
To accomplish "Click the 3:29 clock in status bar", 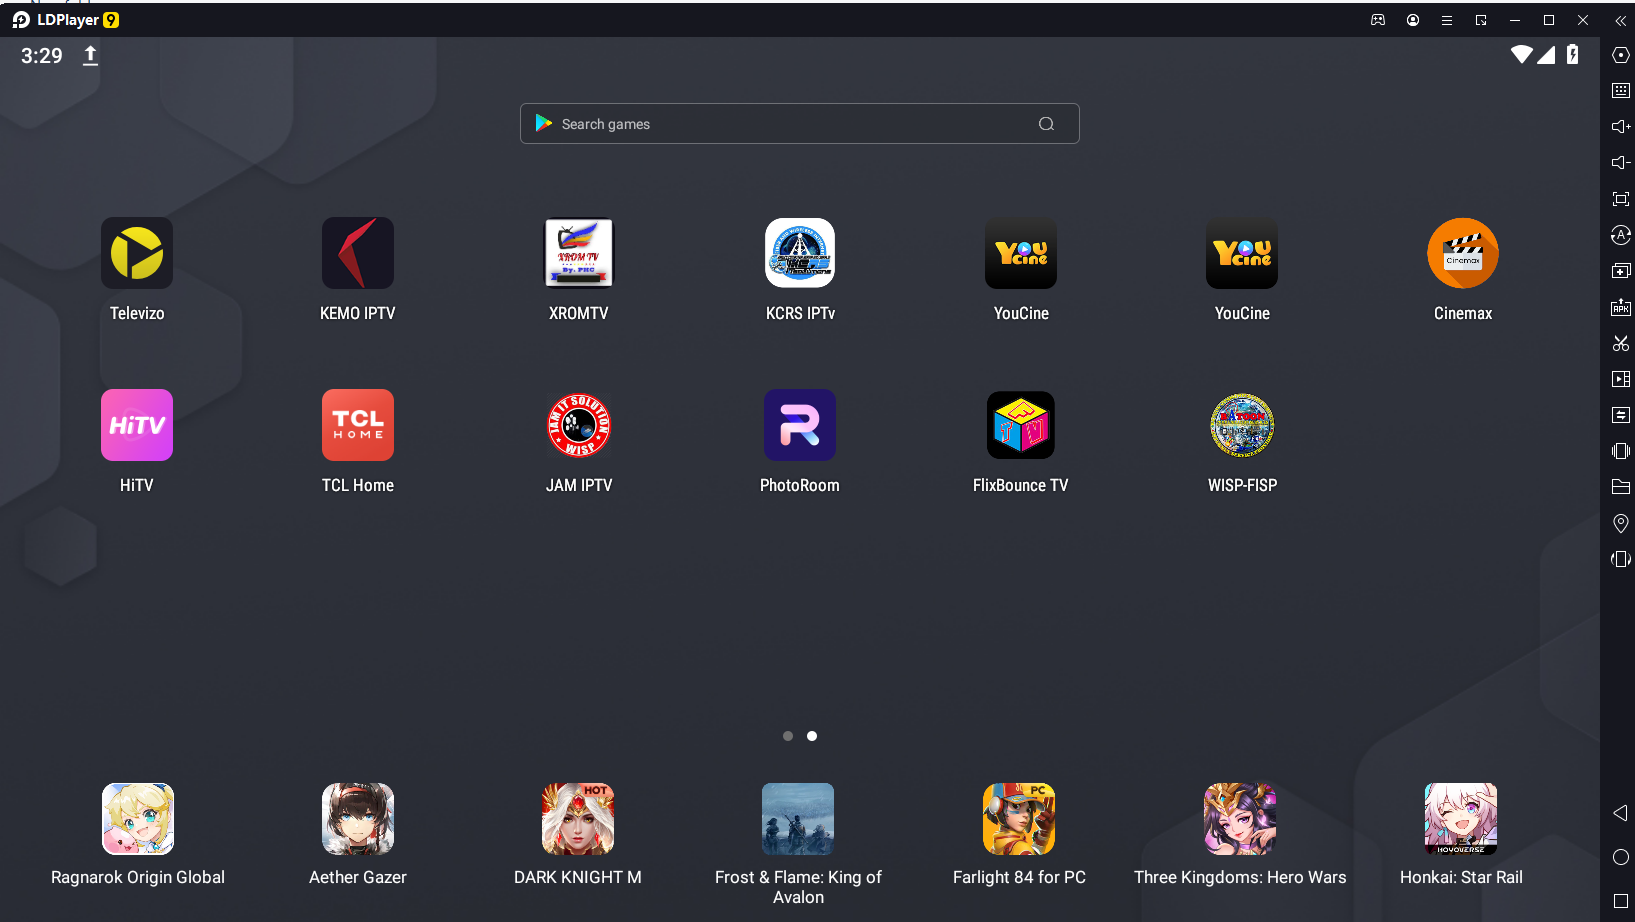I will pyautogui.click(x=42, y=56).
